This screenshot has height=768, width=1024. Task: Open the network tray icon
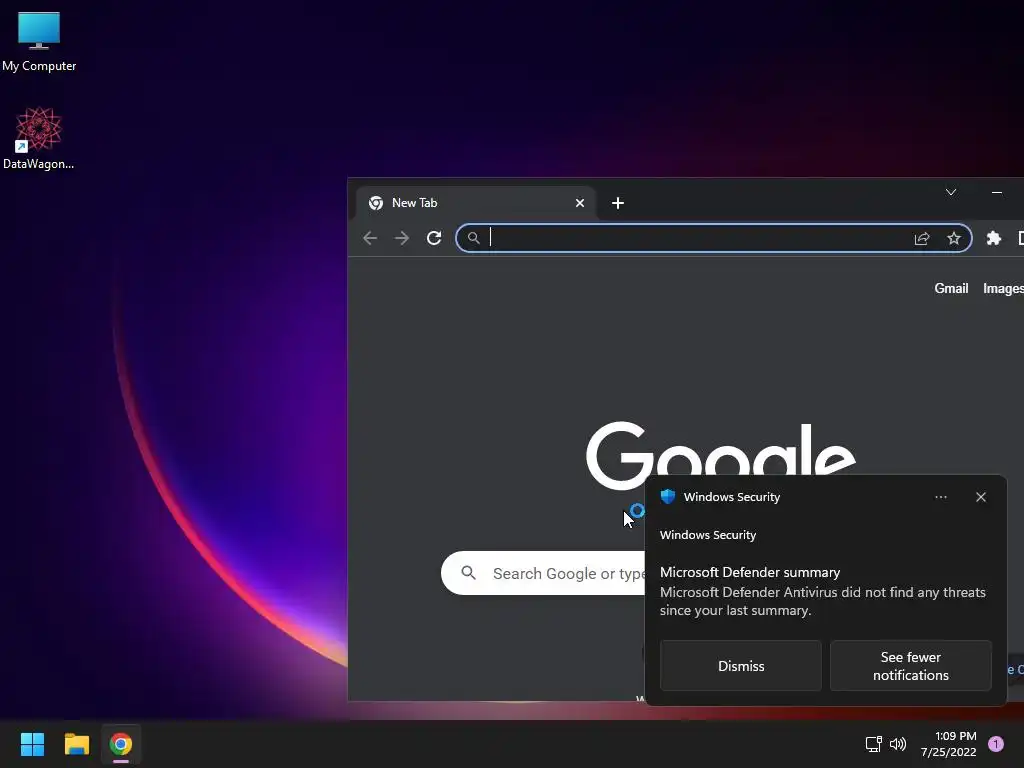click(873, 744)
